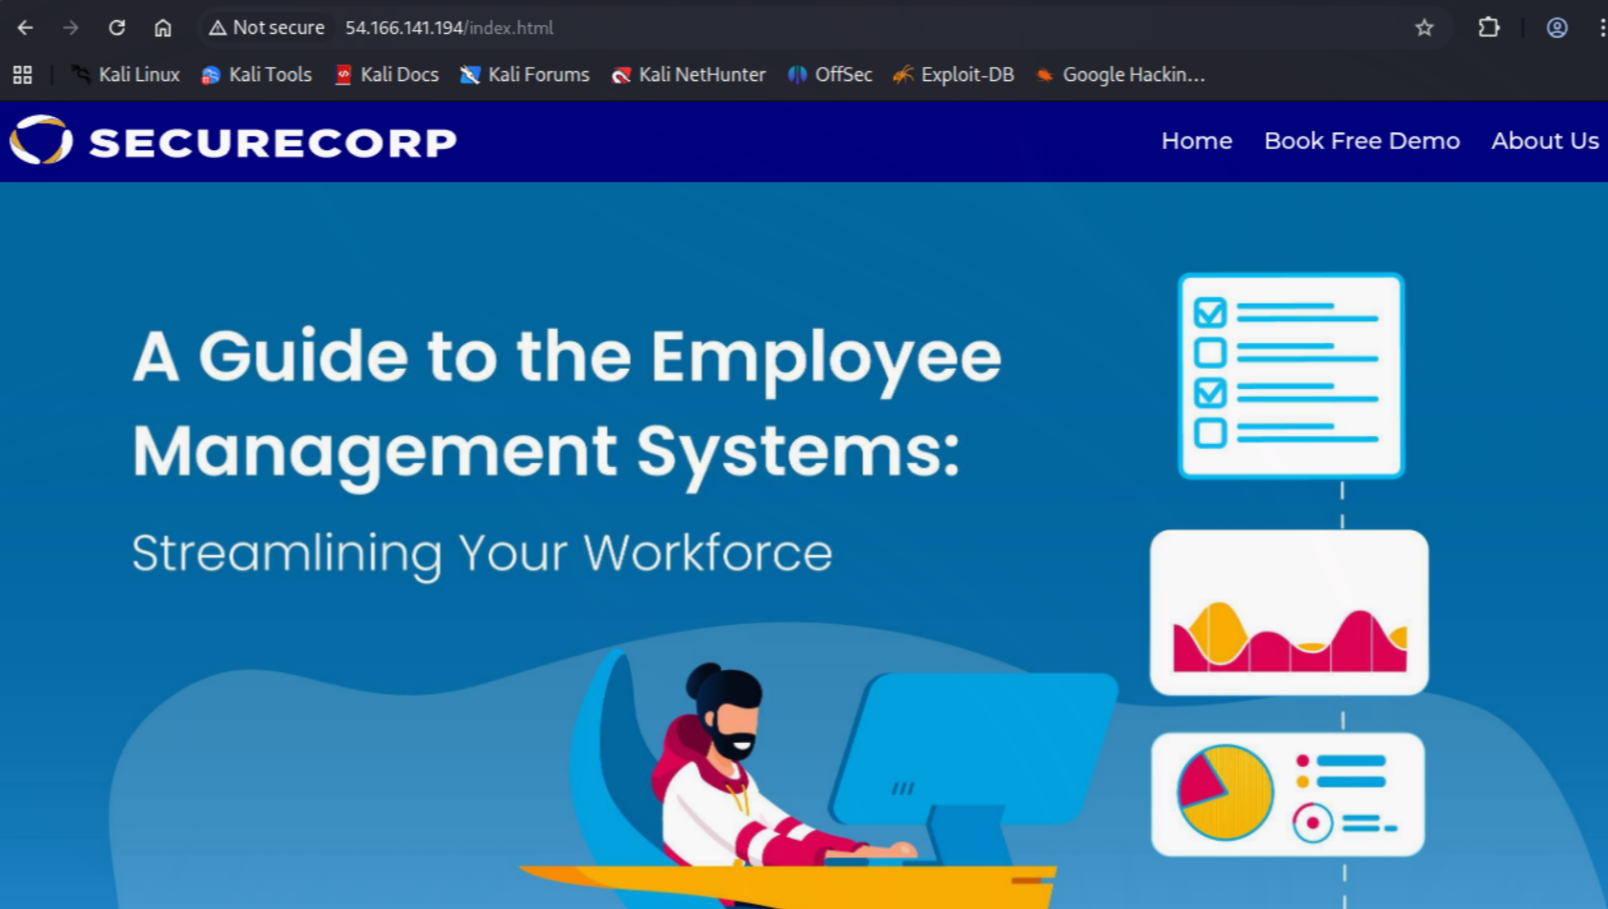The image size is (1608, 909).
Task: Click the Not secure site warning
Action: pyautogui.click(x=266, y=28)
